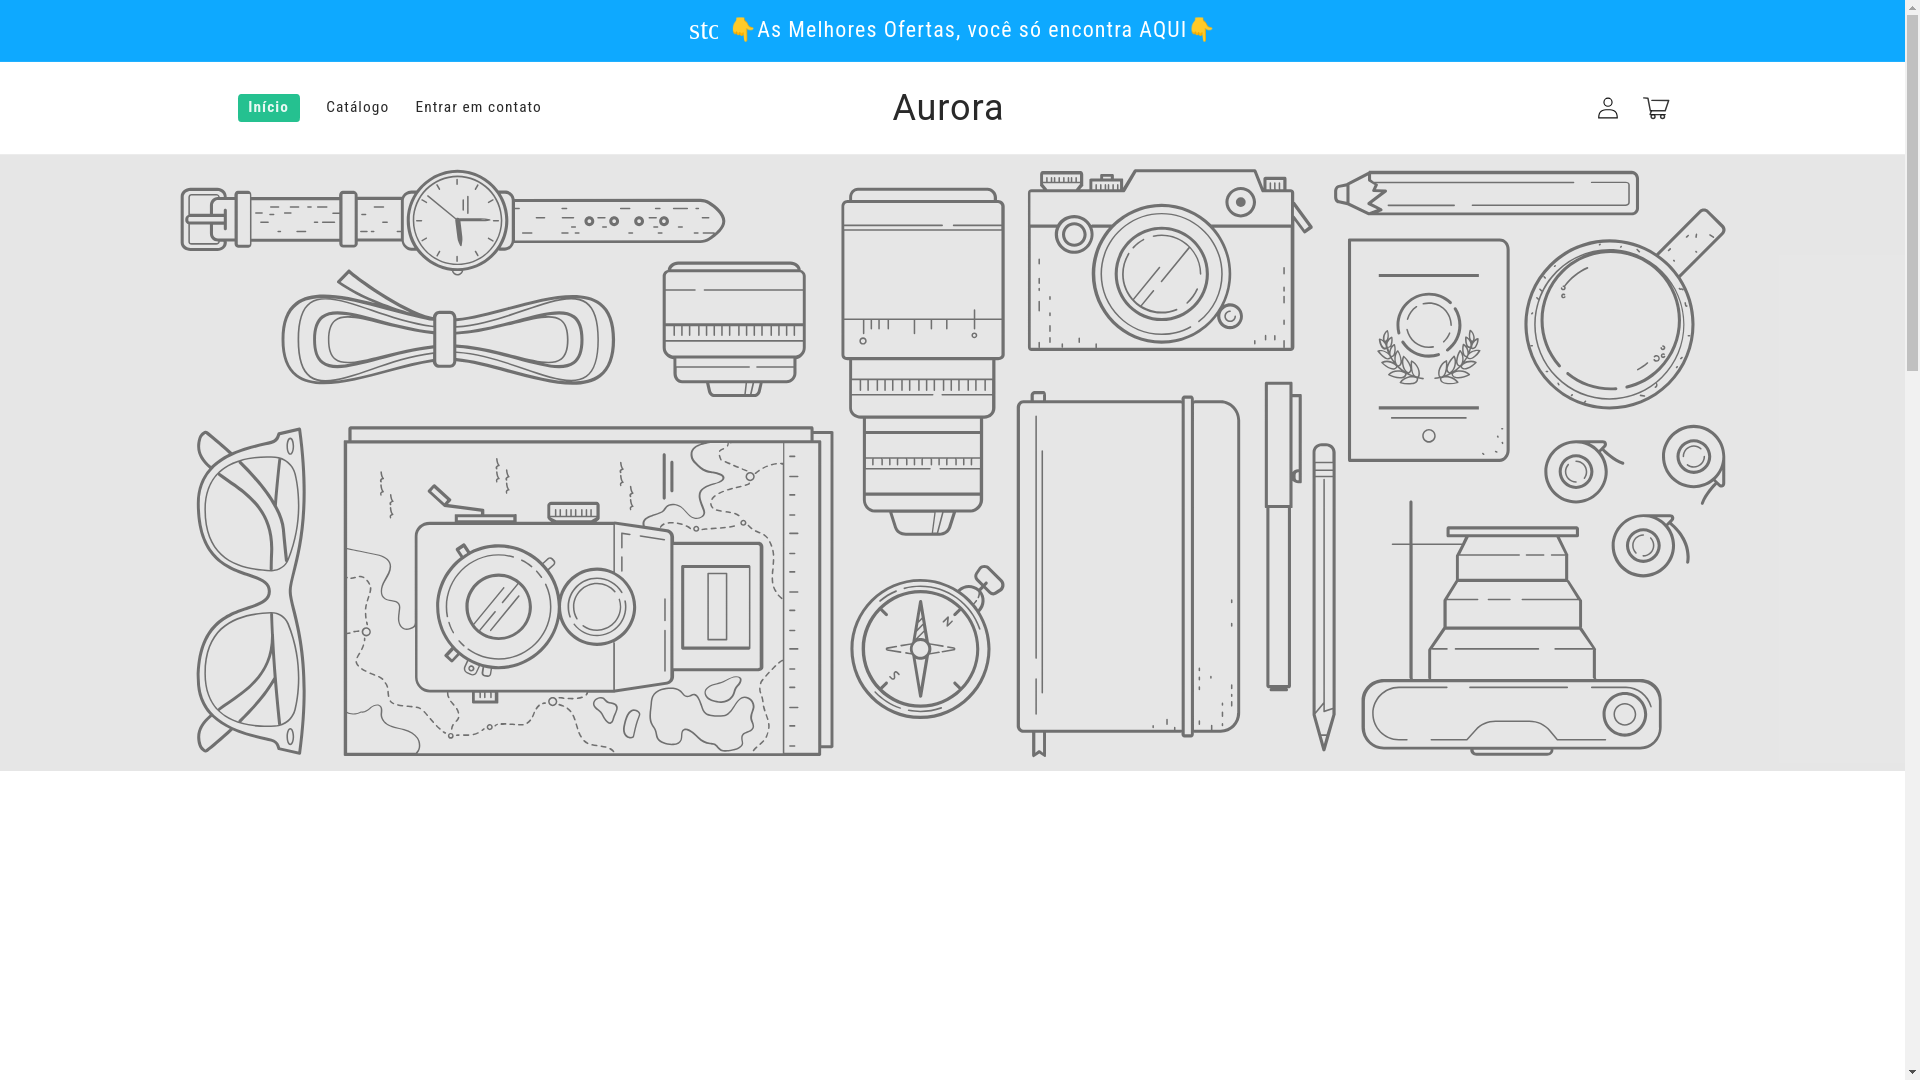Click the page vertical scrollbar thumb

[x=1912, y=192]
